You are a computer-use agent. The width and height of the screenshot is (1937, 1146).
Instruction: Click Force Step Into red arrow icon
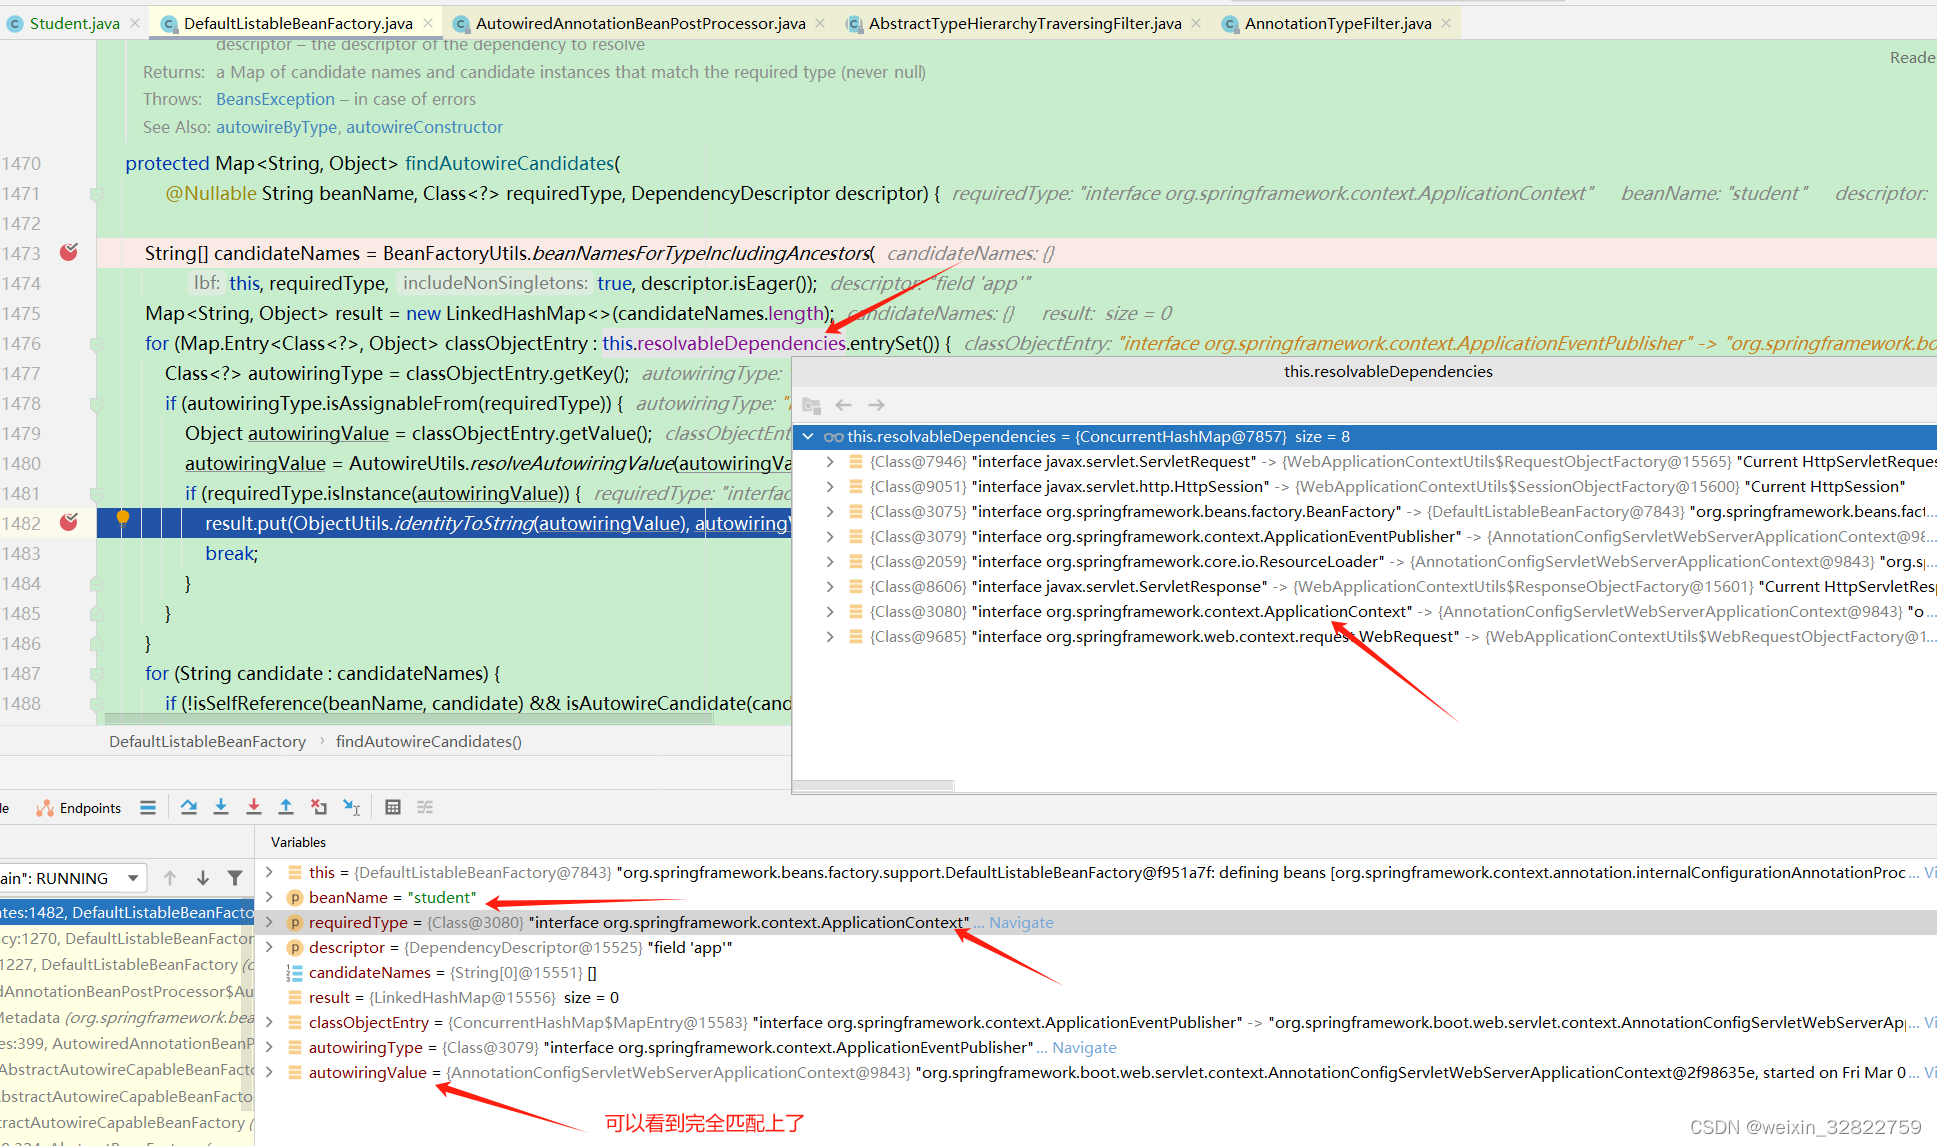tap(254, 807)
